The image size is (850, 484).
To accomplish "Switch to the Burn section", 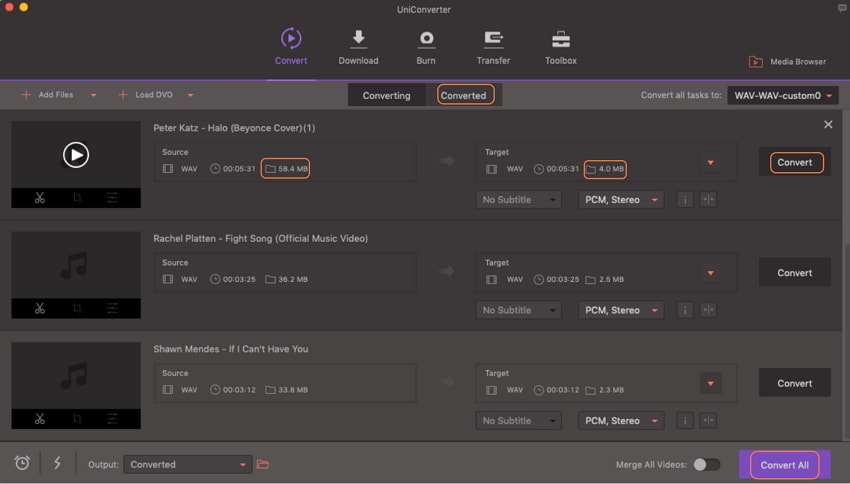I will point(426,47).
